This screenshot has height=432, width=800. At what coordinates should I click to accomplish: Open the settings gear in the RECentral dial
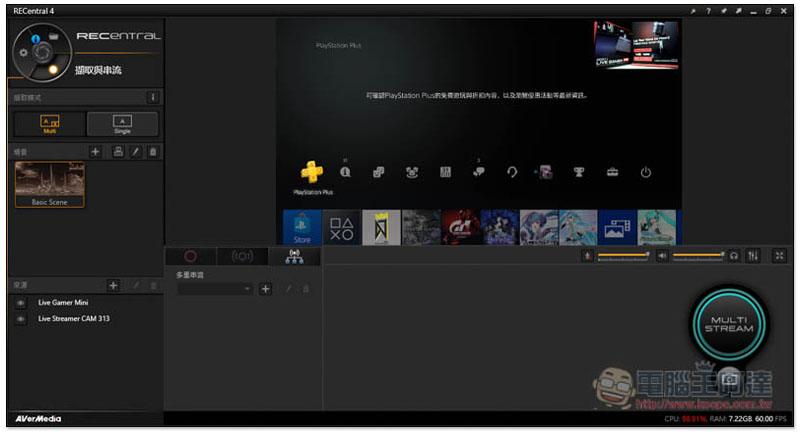click(x=23, y=52)
